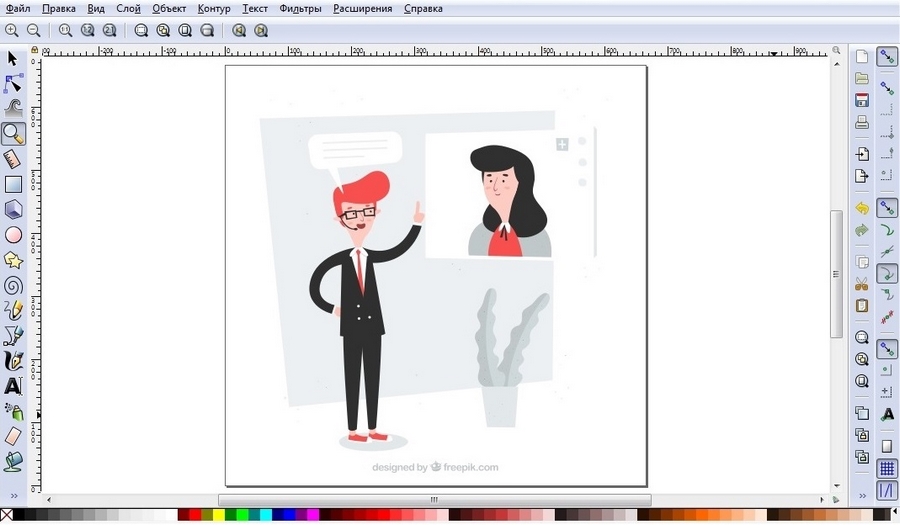Open the Контур menu
900x525 pixels.
pos(214,9)
